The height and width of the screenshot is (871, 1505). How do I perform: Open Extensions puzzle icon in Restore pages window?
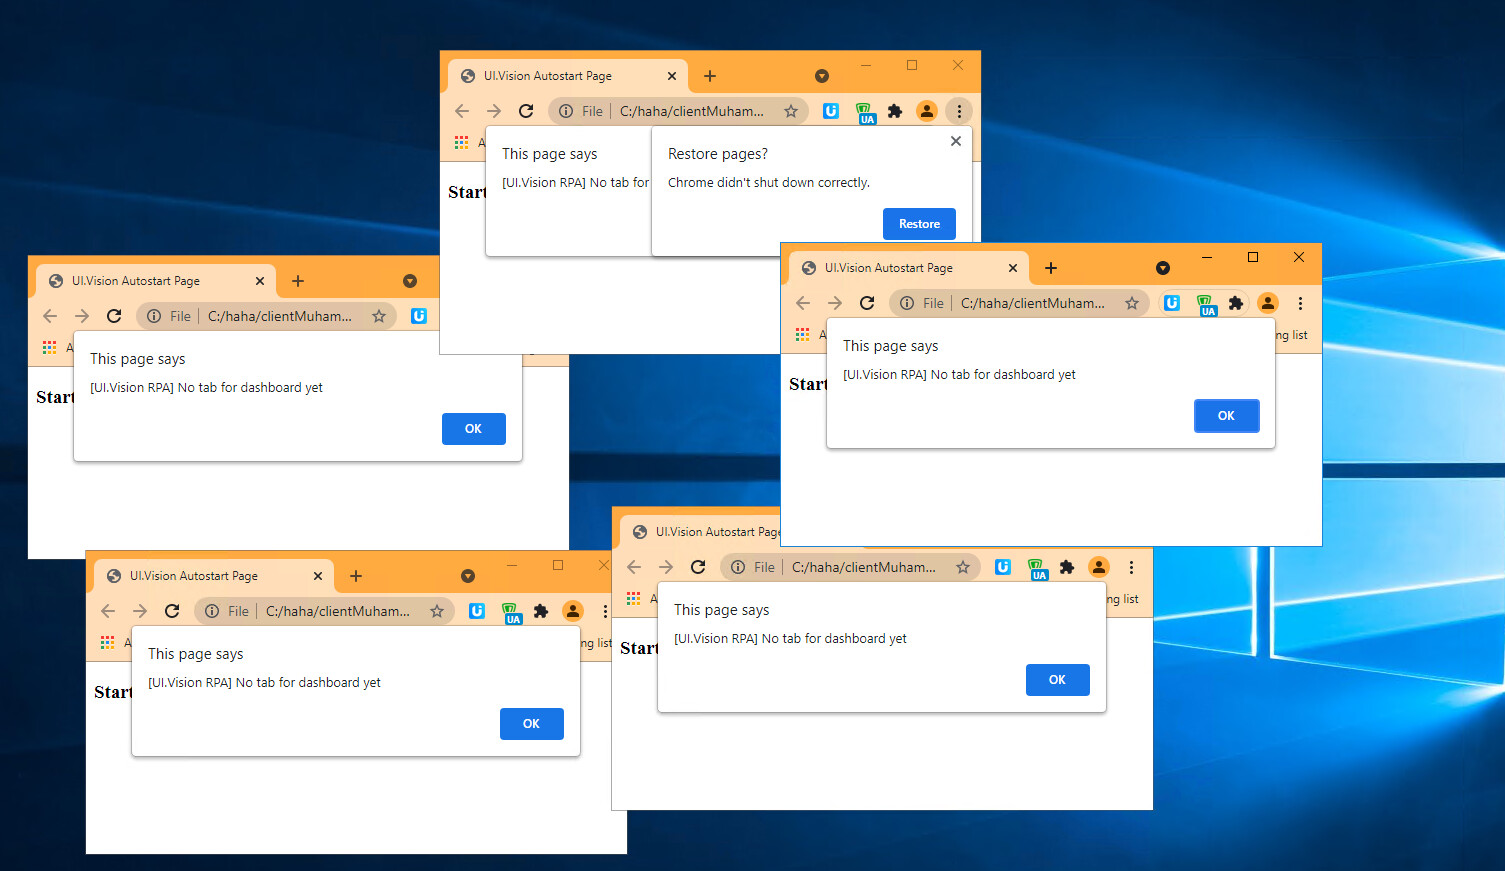[895, 111]
